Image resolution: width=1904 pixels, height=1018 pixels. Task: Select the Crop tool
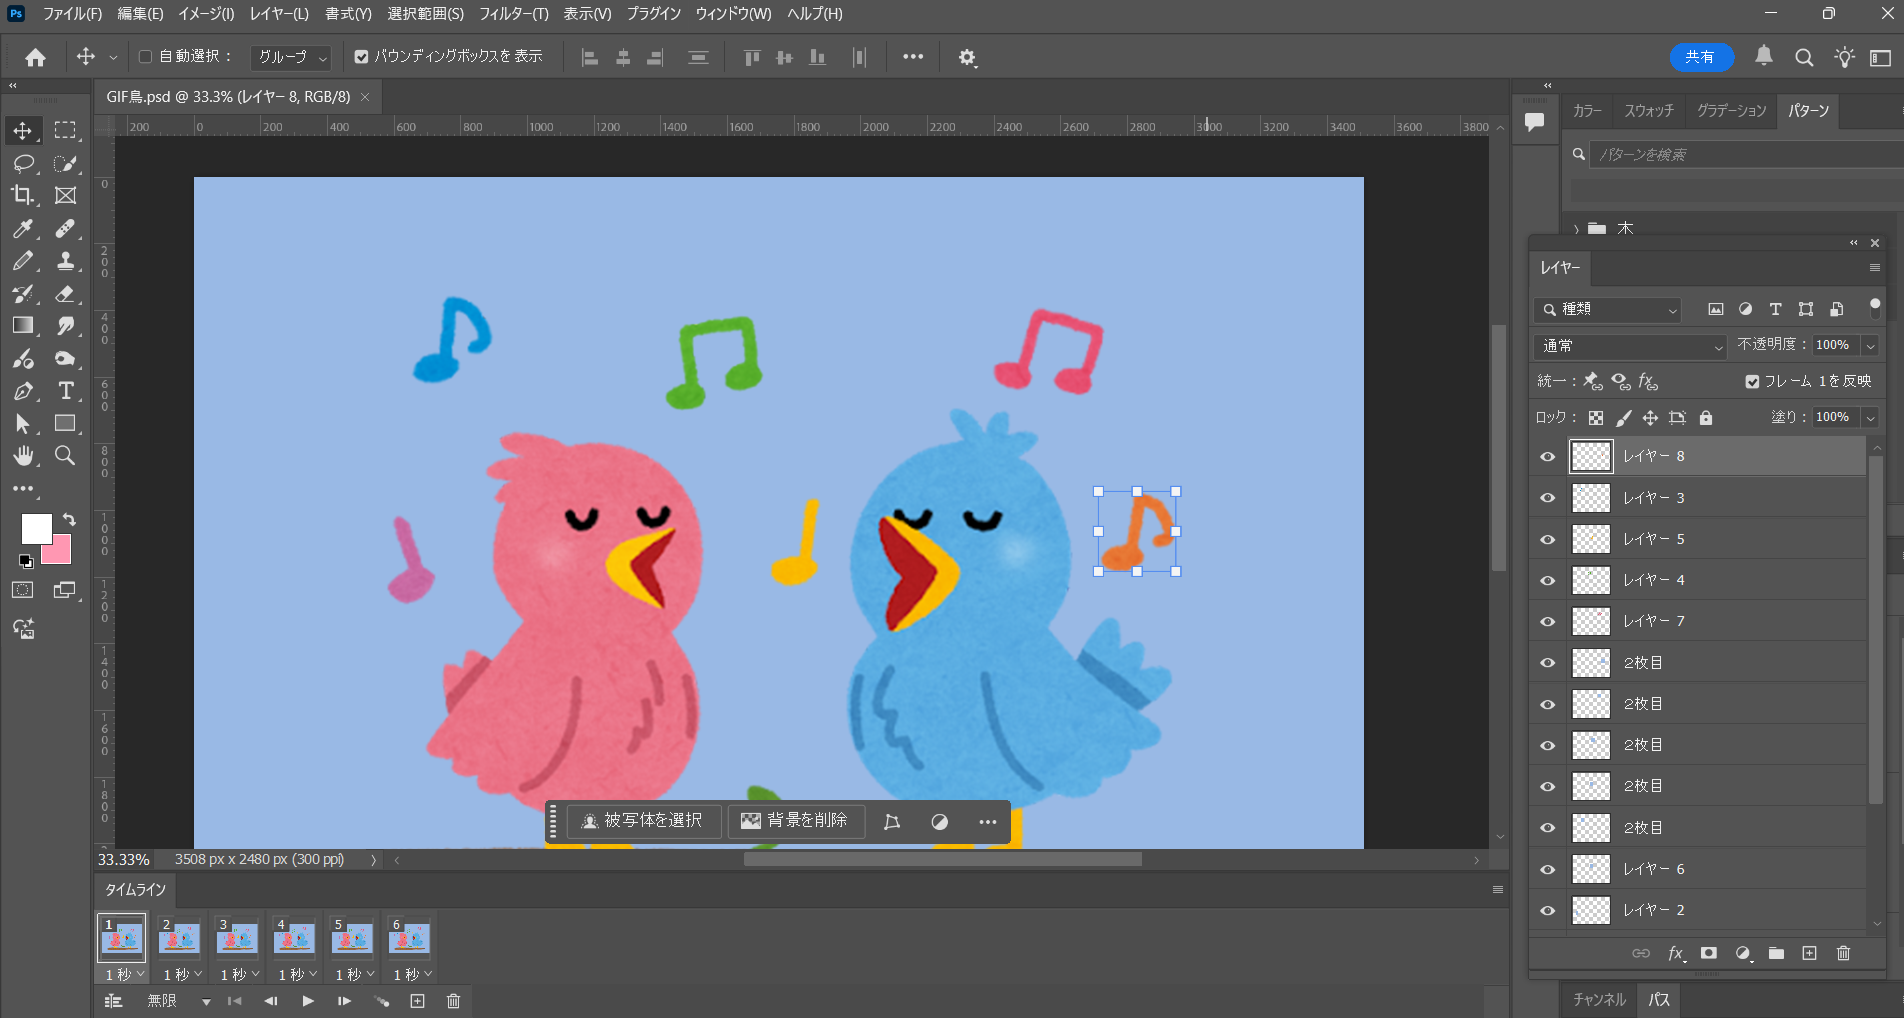pyautogui.click(x=22, y=195)
